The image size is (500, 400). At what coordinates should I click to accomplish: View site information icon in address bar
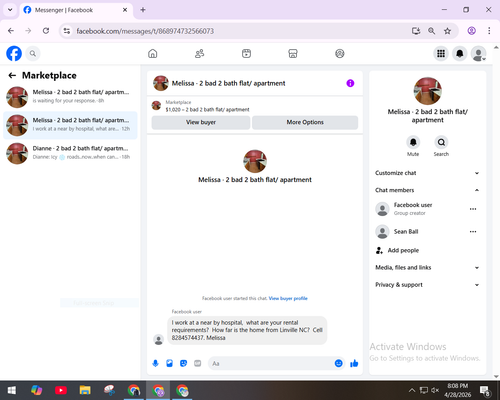tap(67, 31)
